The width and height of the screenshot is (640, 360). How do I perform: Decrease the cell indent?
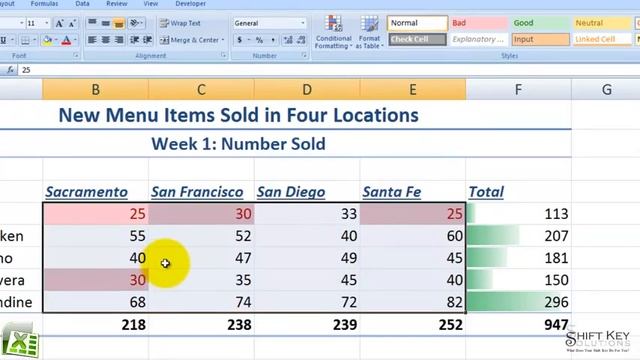pos(134,40)
